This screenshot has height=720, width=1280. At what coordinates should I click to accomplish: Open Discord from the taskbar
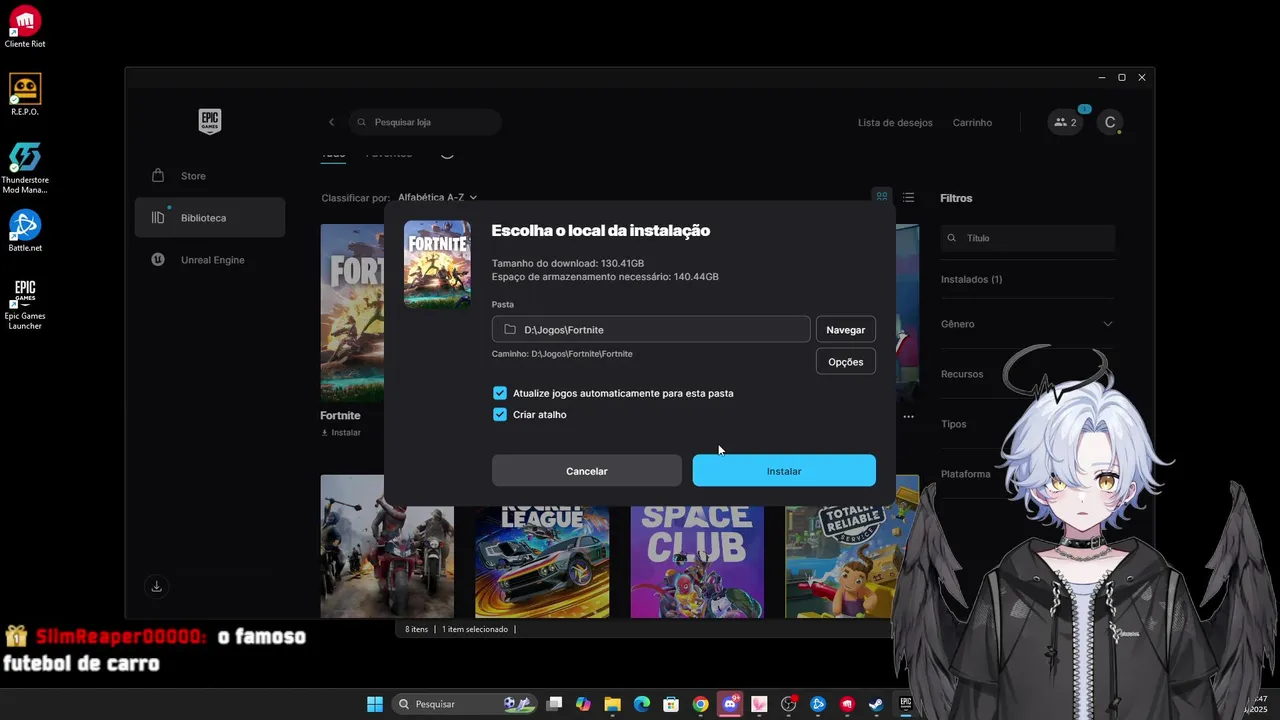click(730, 704)
